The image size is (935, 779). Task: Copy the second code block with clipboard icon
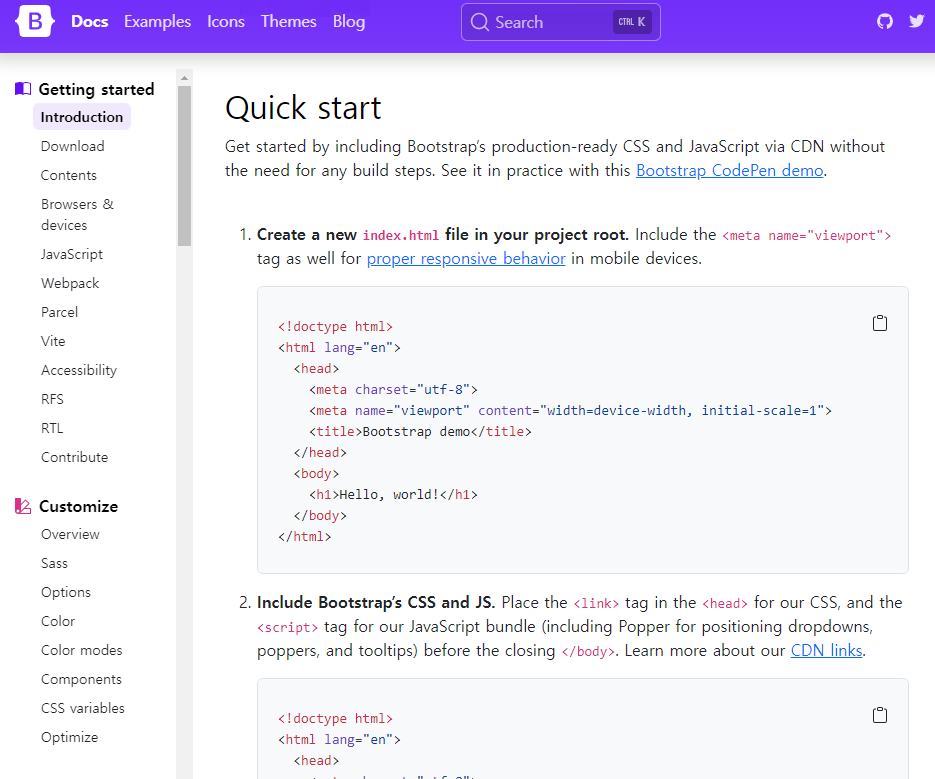(x=880, y=715)
